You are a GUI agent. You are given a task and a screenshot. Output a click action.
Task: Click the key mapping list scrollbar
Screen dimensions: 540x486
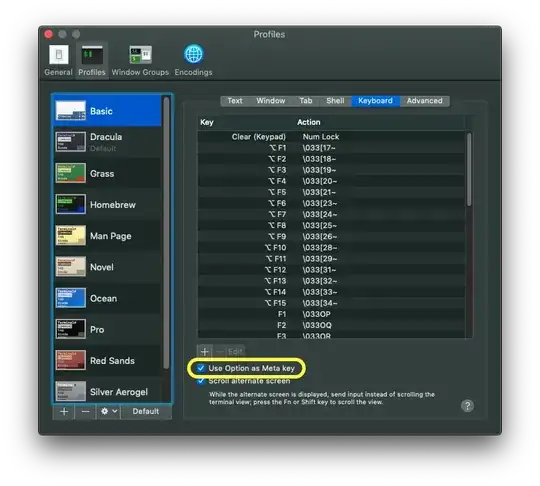[469, 170]
